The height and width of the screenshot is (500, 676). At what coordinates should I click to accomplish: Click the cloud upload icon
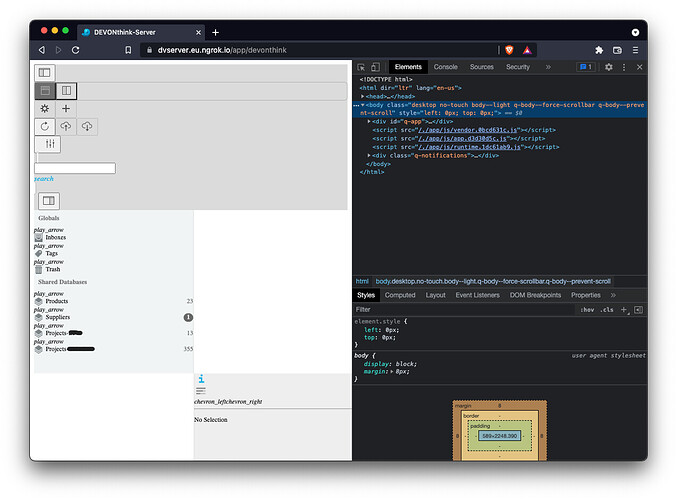tap(66, 126)
